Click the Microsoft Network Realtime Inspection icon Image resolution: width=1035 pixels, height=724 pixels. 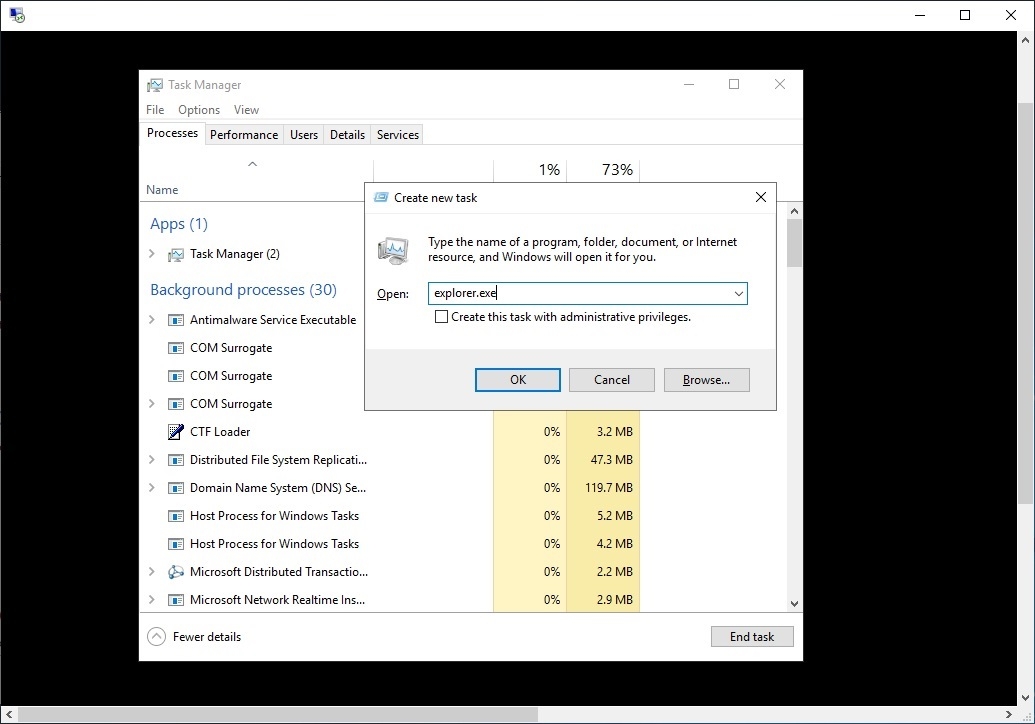tap(176, 600)
